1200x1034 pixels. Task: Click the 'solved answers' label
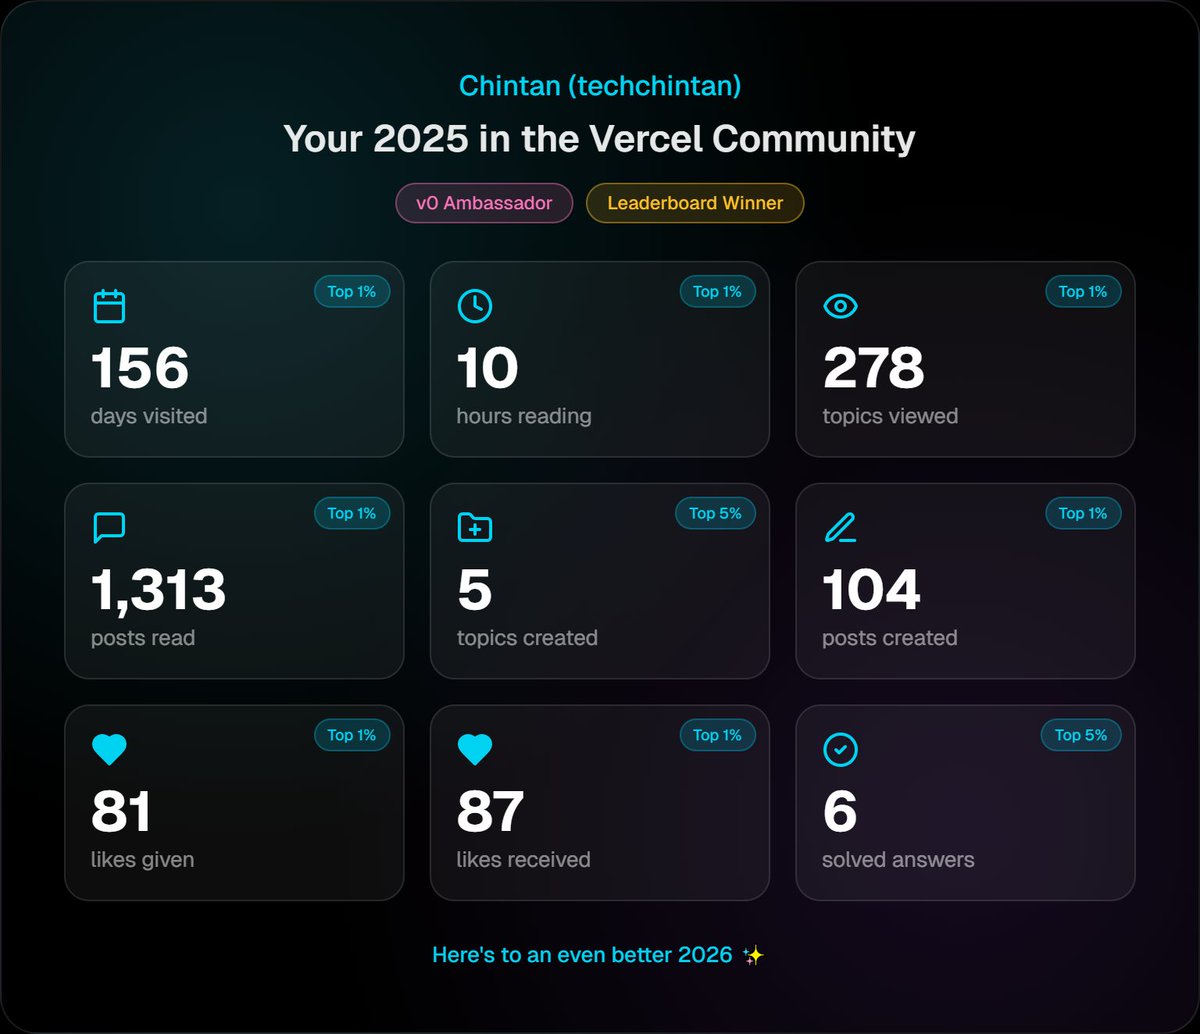898,860
